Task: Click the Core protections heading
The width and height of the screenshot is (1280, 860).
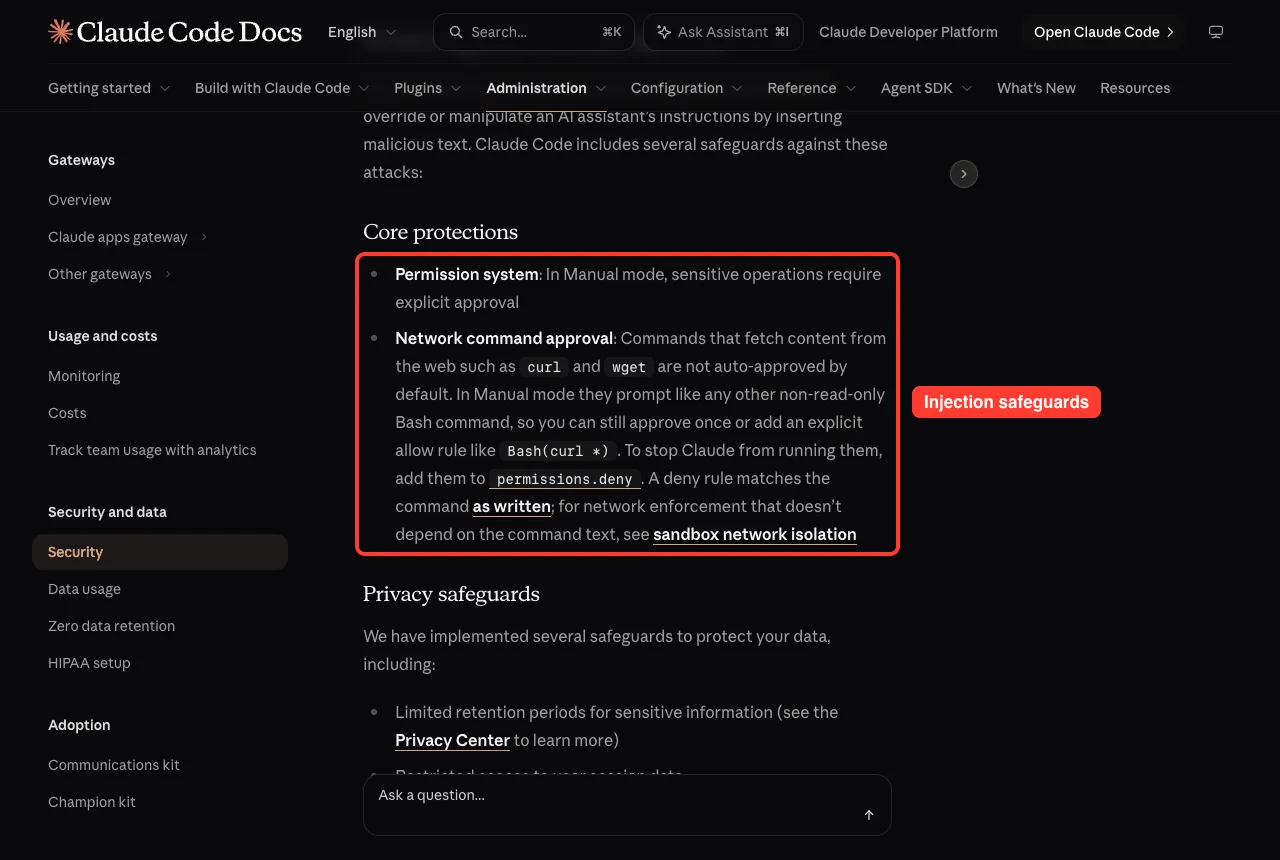Action: pos(440,232)
